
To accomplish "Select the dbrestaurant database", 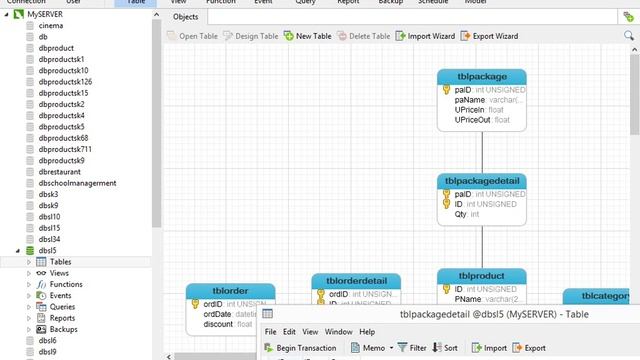I will tap(60, 172).
